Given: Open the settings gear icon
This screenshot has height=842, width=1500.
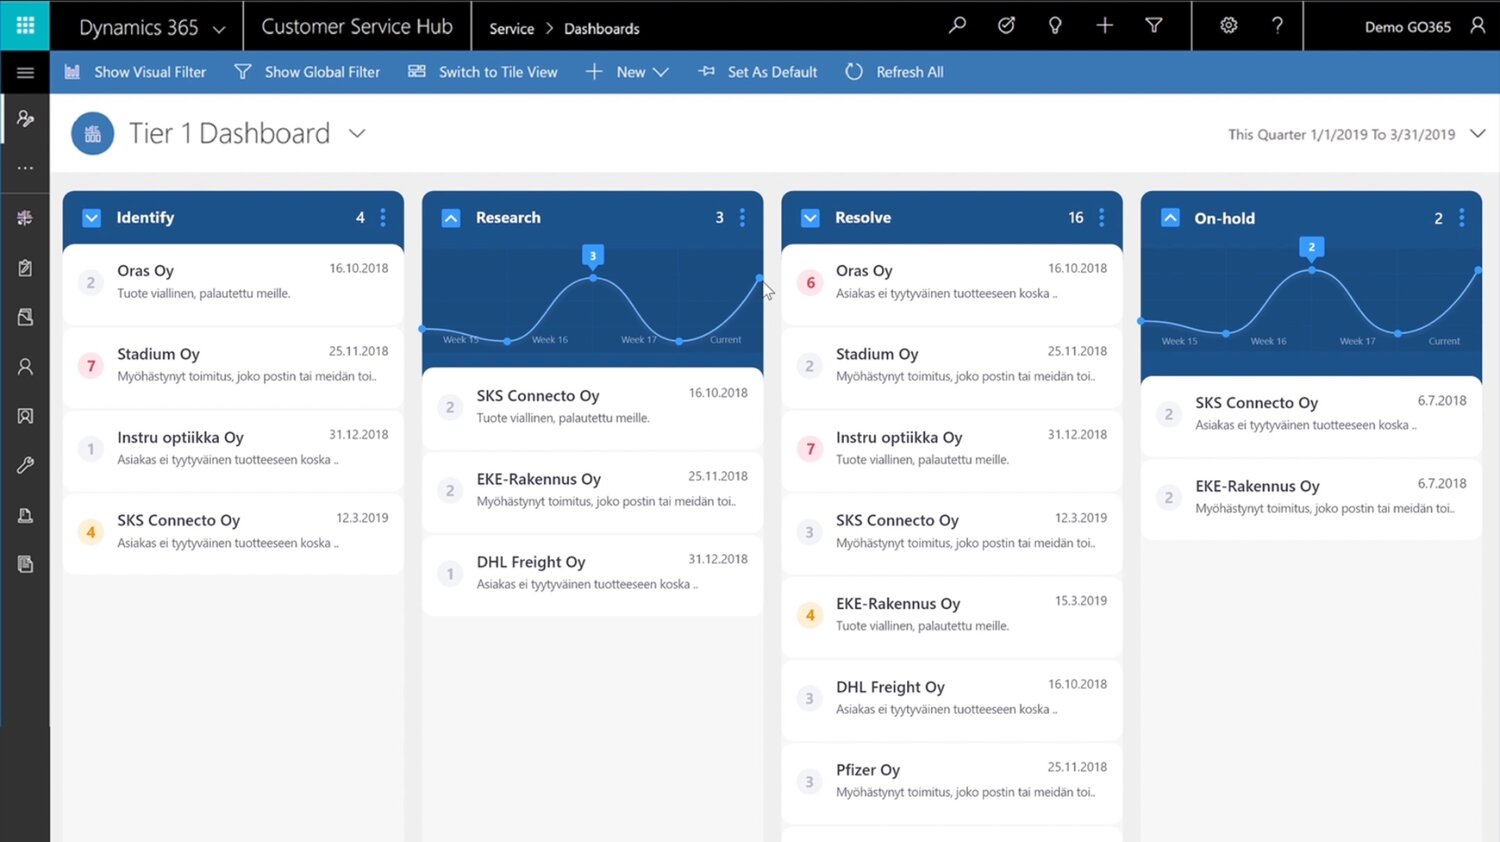Looking at the screenshot, I should 1228,25.
